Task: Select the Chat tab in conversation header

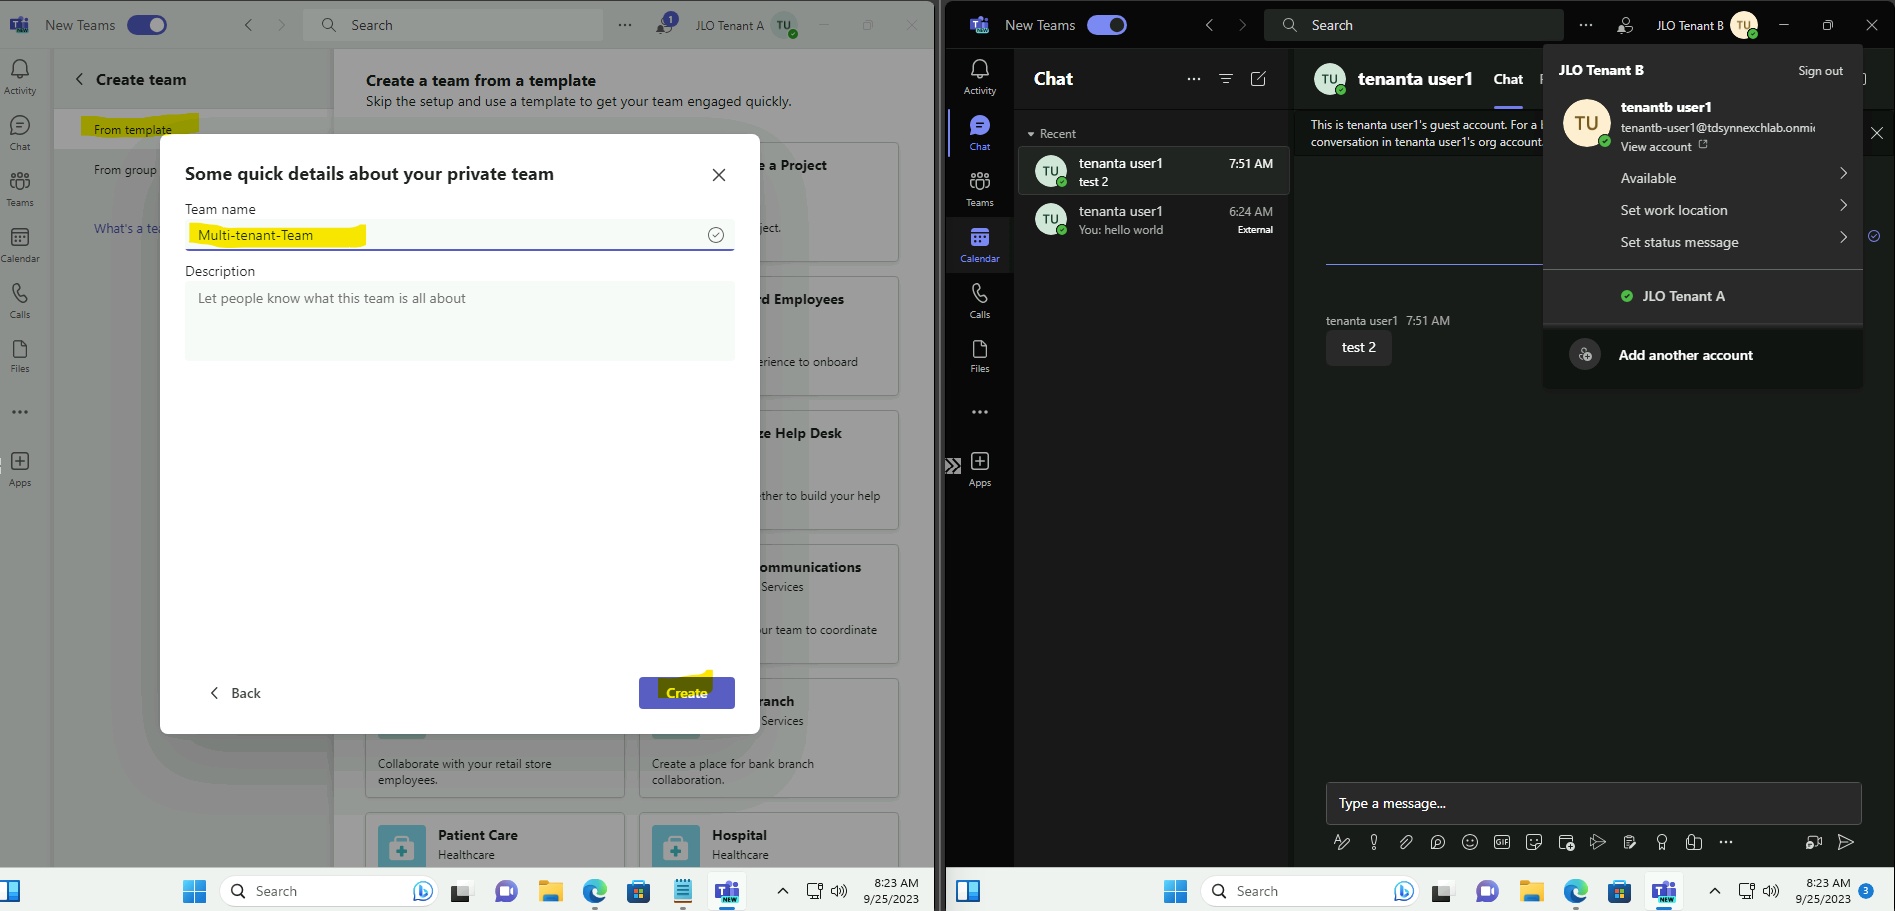Action: tap(1508, 79)
